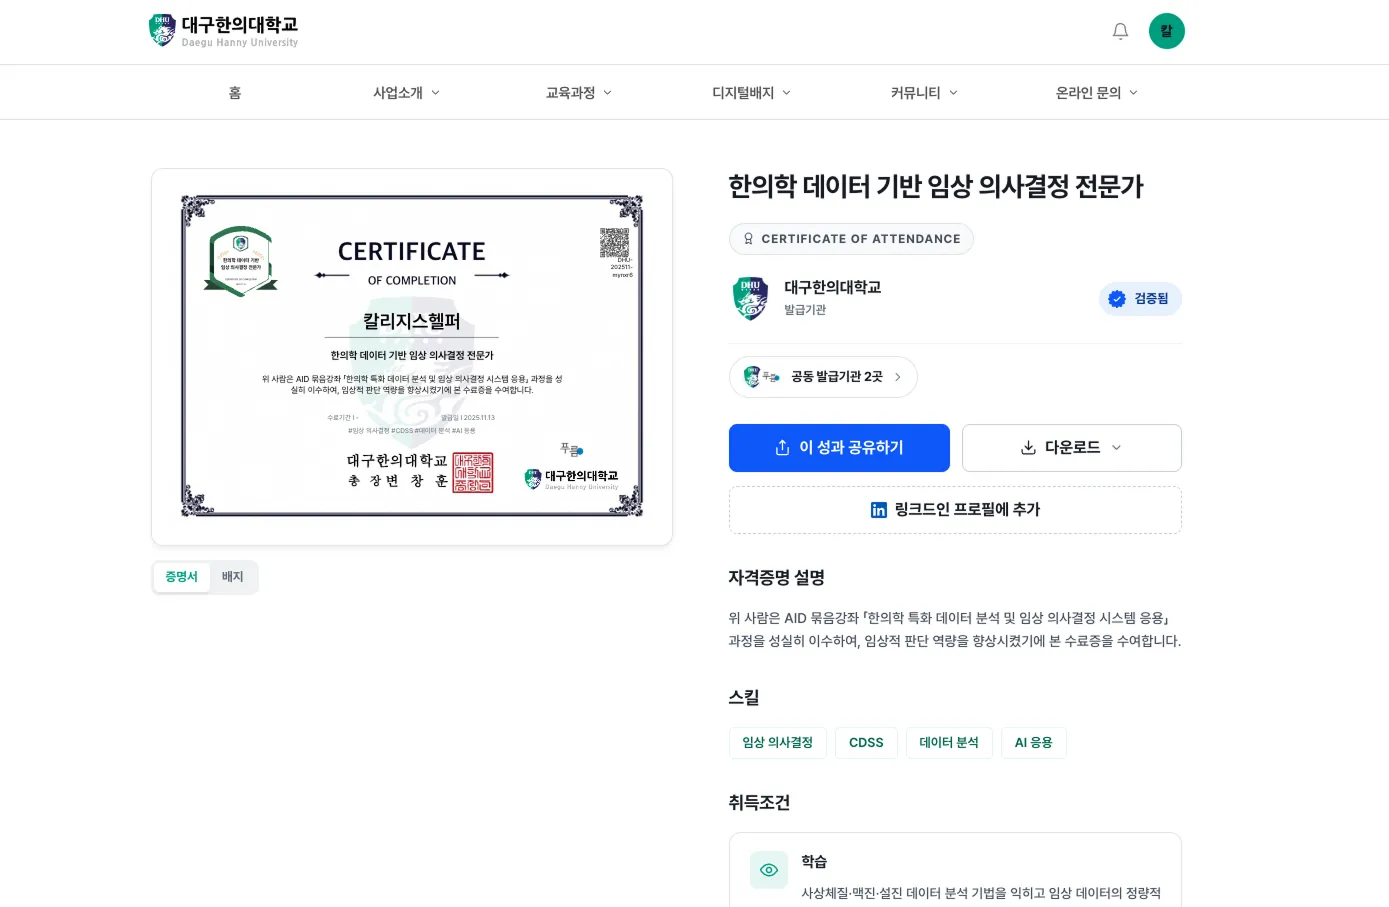The image size is (1389, 907).
Task: Switch to the 증명서 tab
Action: tap(181, 577)
